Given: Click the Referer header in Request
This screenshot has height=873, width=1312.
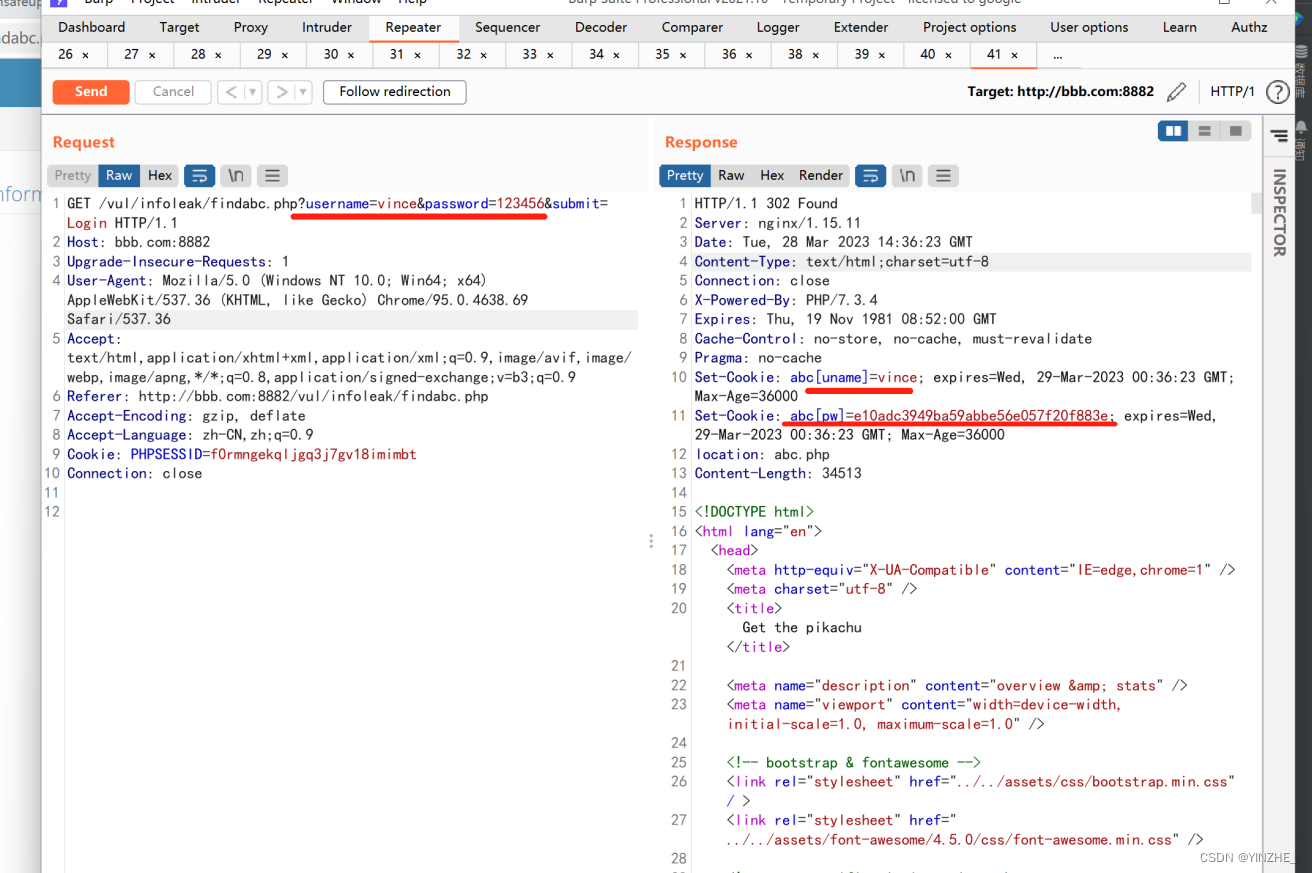Looking at the screenshot, I should tap(278, 396).
